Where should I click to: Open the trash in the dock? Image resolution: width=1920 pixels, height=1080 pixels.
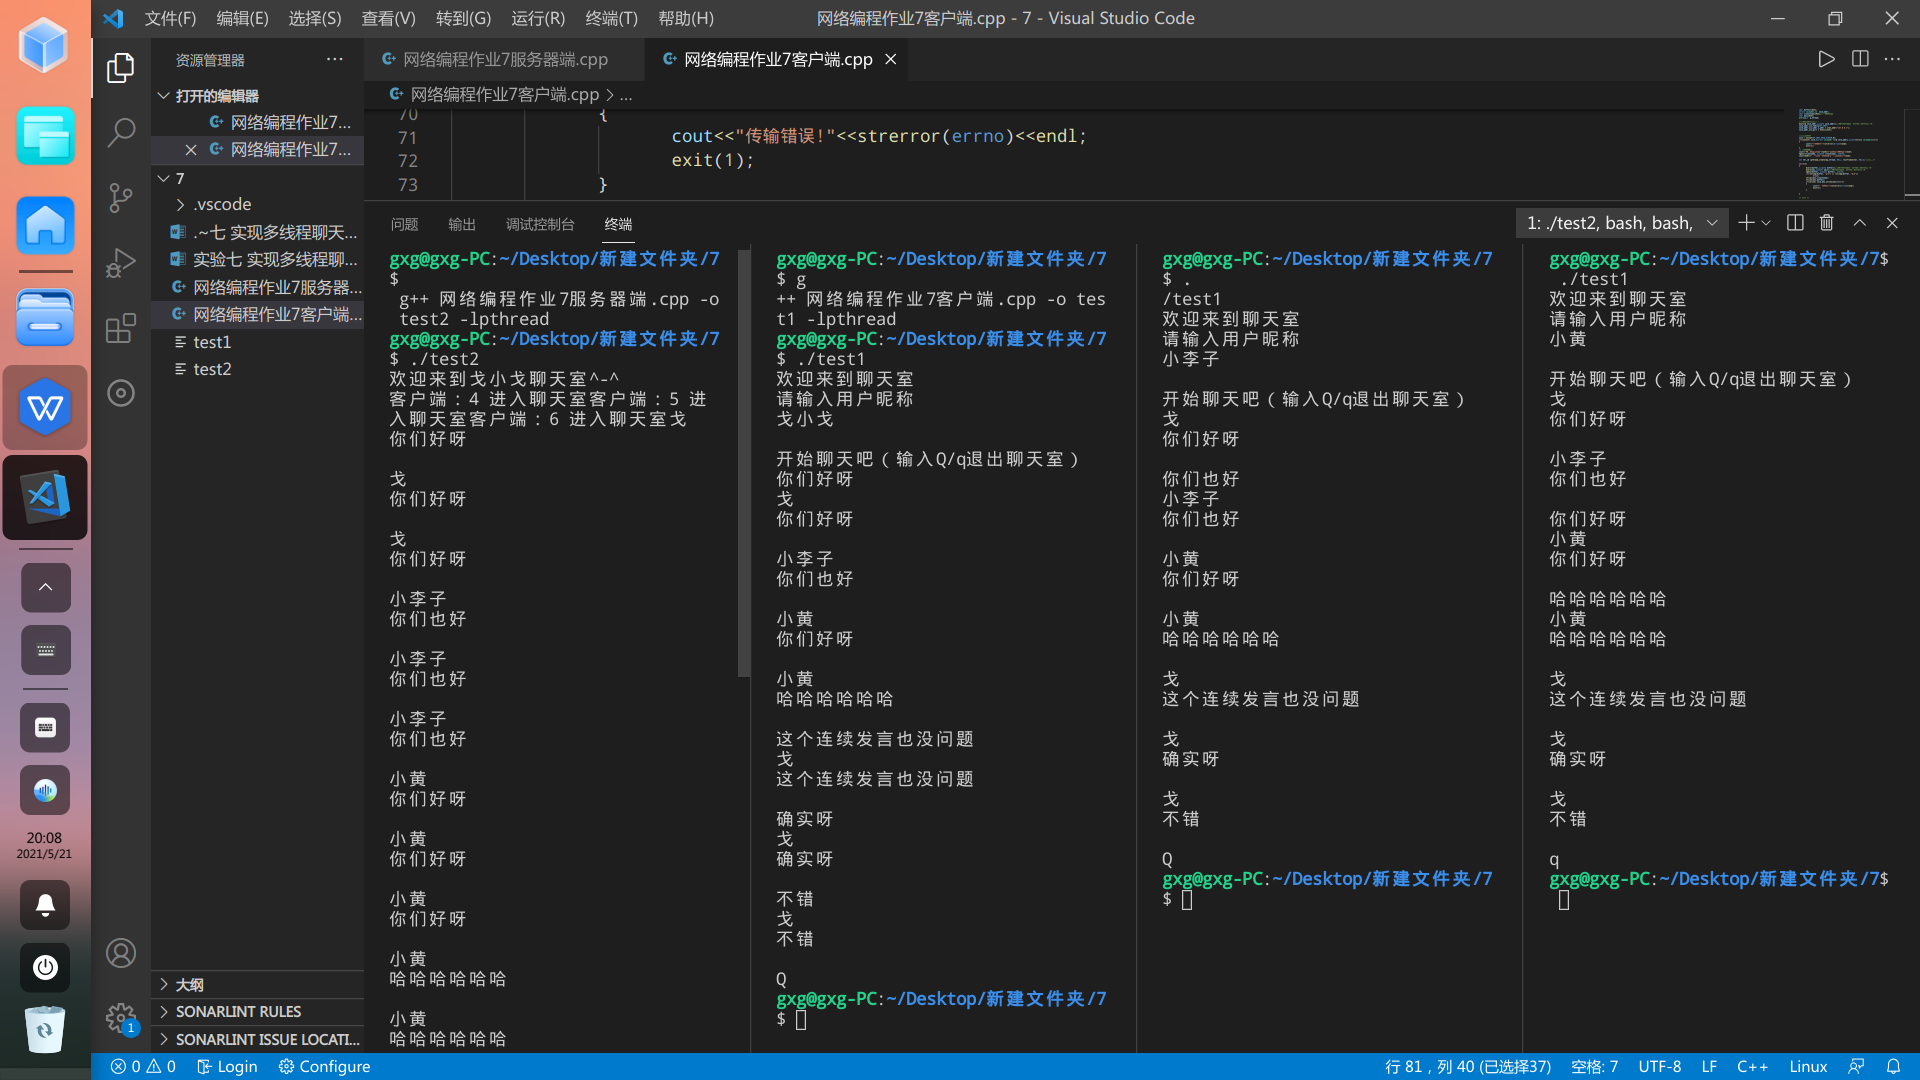coord(45,1029)
